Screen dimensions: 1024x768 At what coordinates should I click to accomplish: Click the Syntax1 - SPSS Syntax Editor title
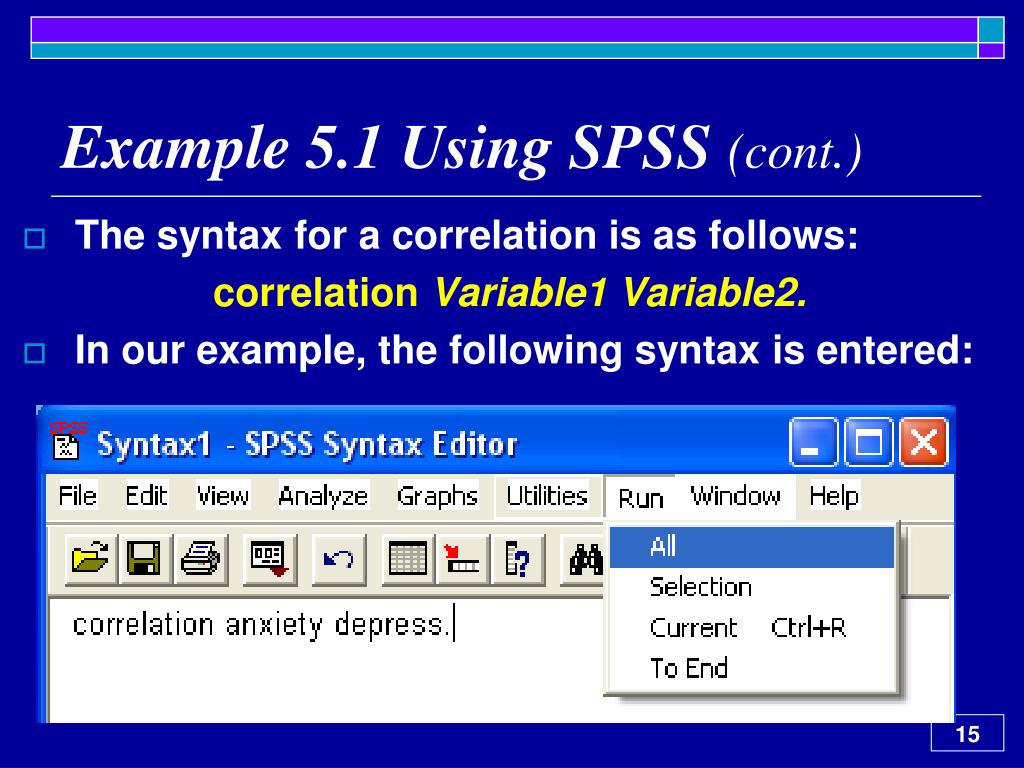coord(307,445)
